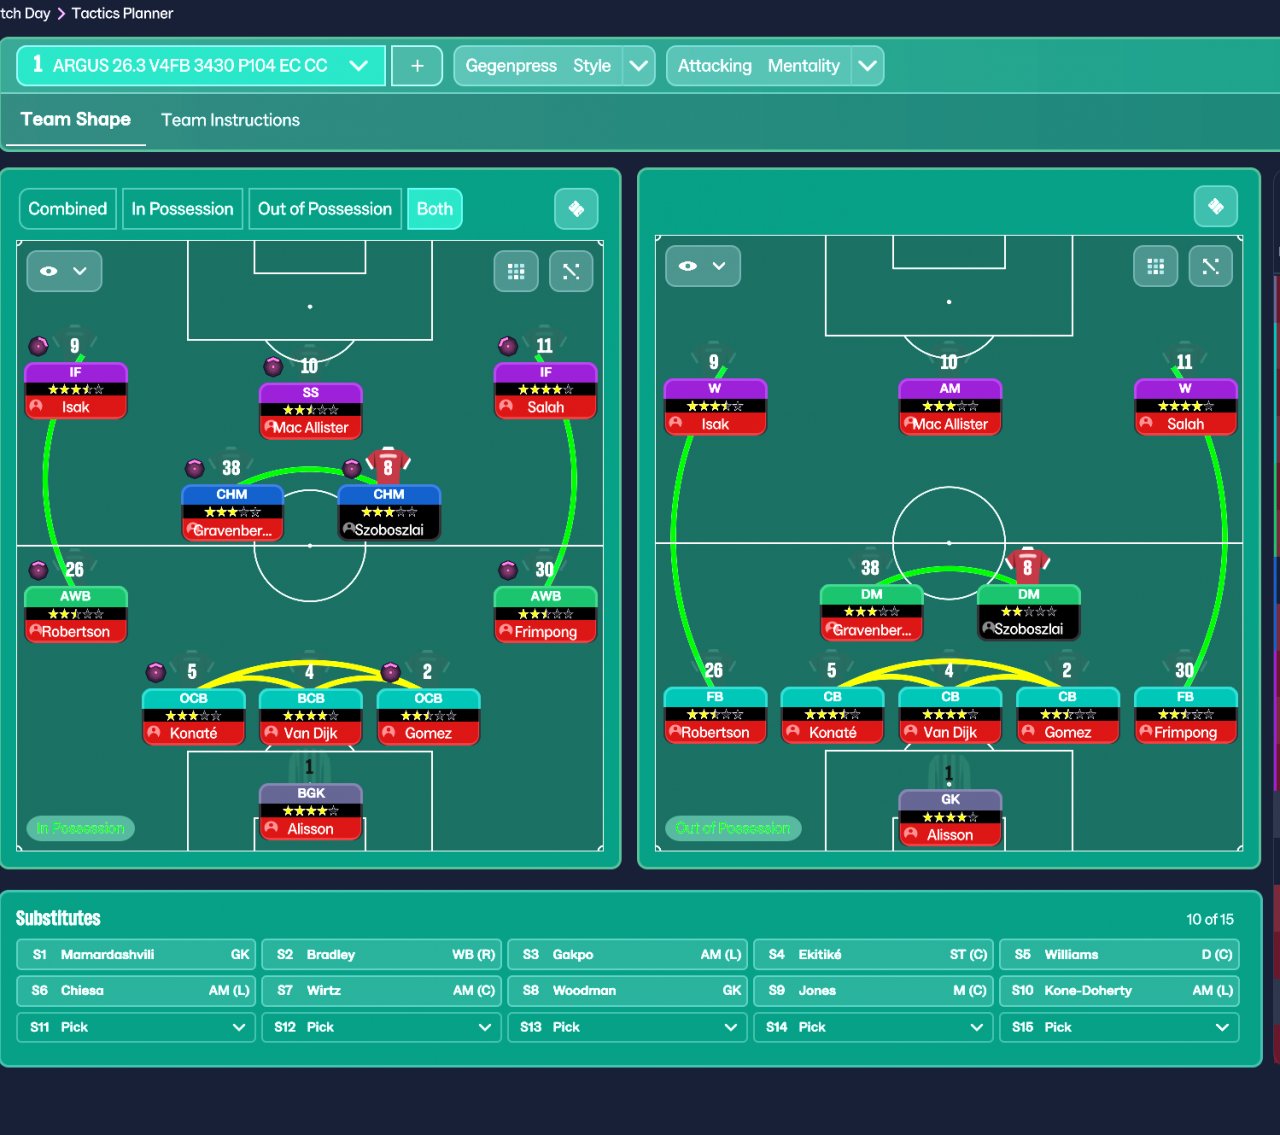This screenshot has height=1135, width=1280.
Task: Switch view to Out of Possession
Action: (325, 209)
